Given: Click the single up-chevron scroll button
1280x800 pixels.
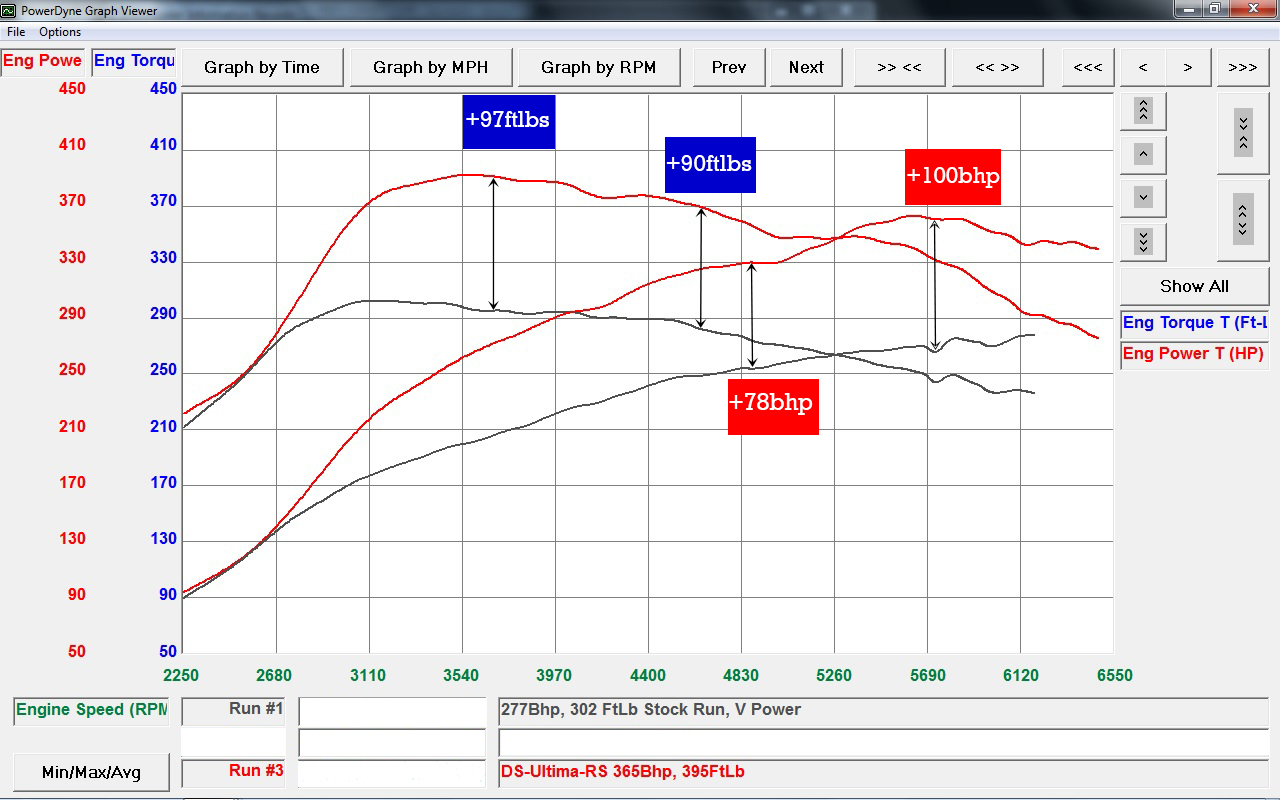Looking at the screenshot, I should click(x=1144, y=154).
